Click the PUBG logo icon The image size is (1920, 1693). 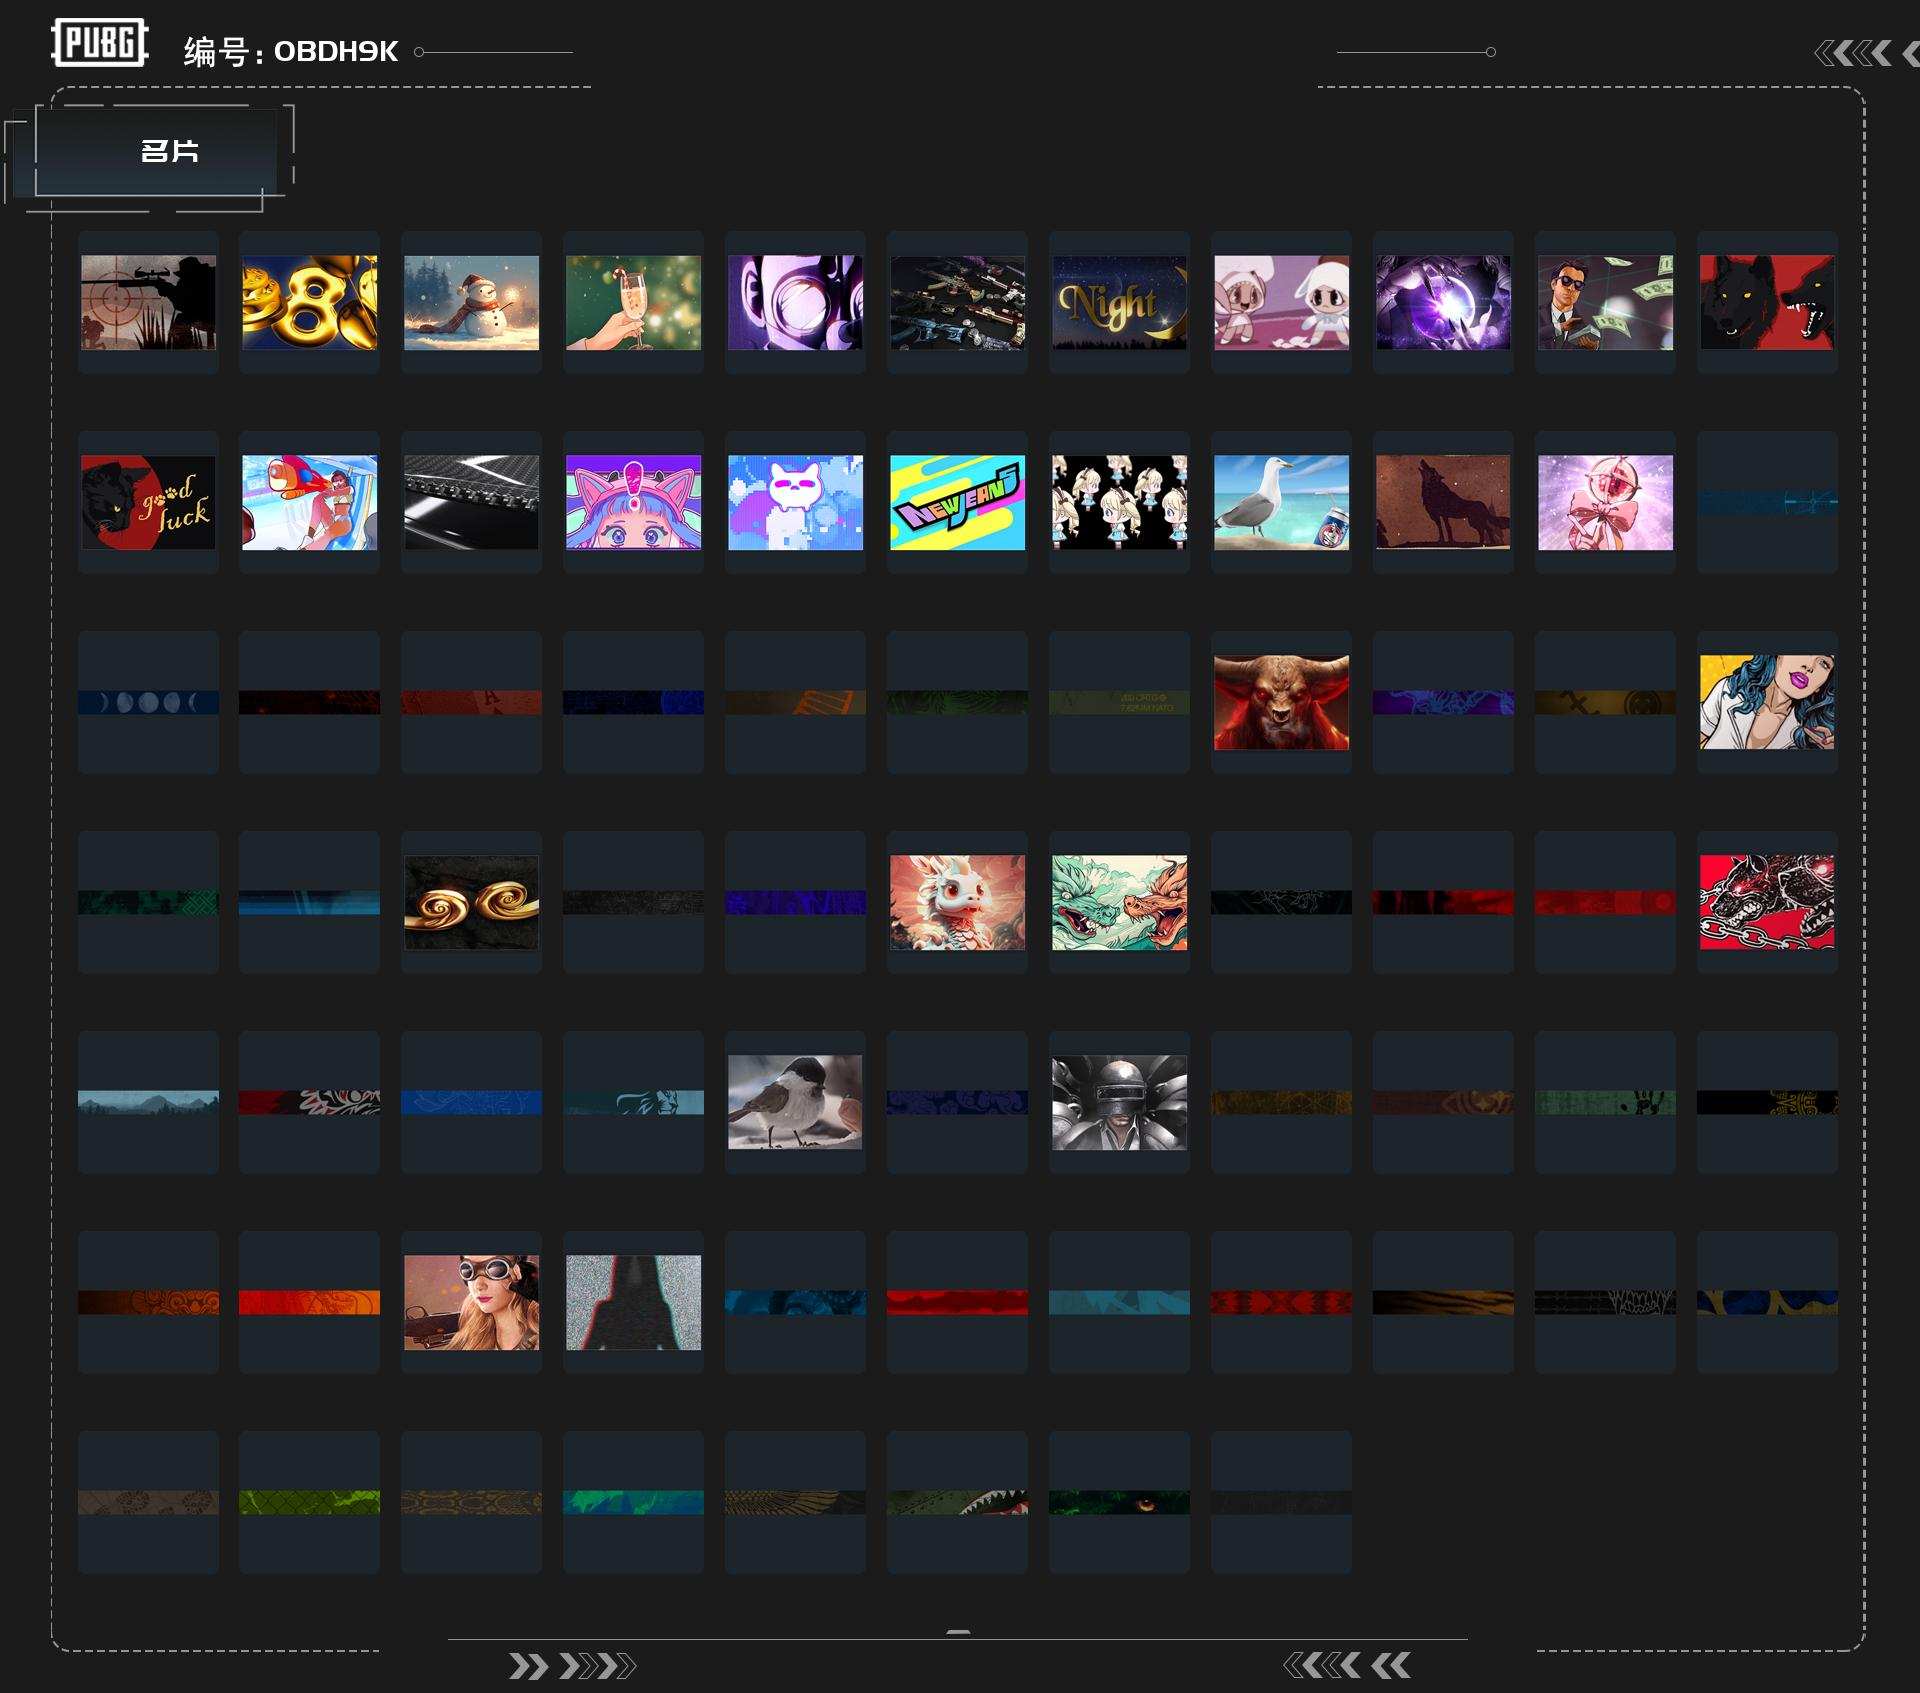point(99,42)
